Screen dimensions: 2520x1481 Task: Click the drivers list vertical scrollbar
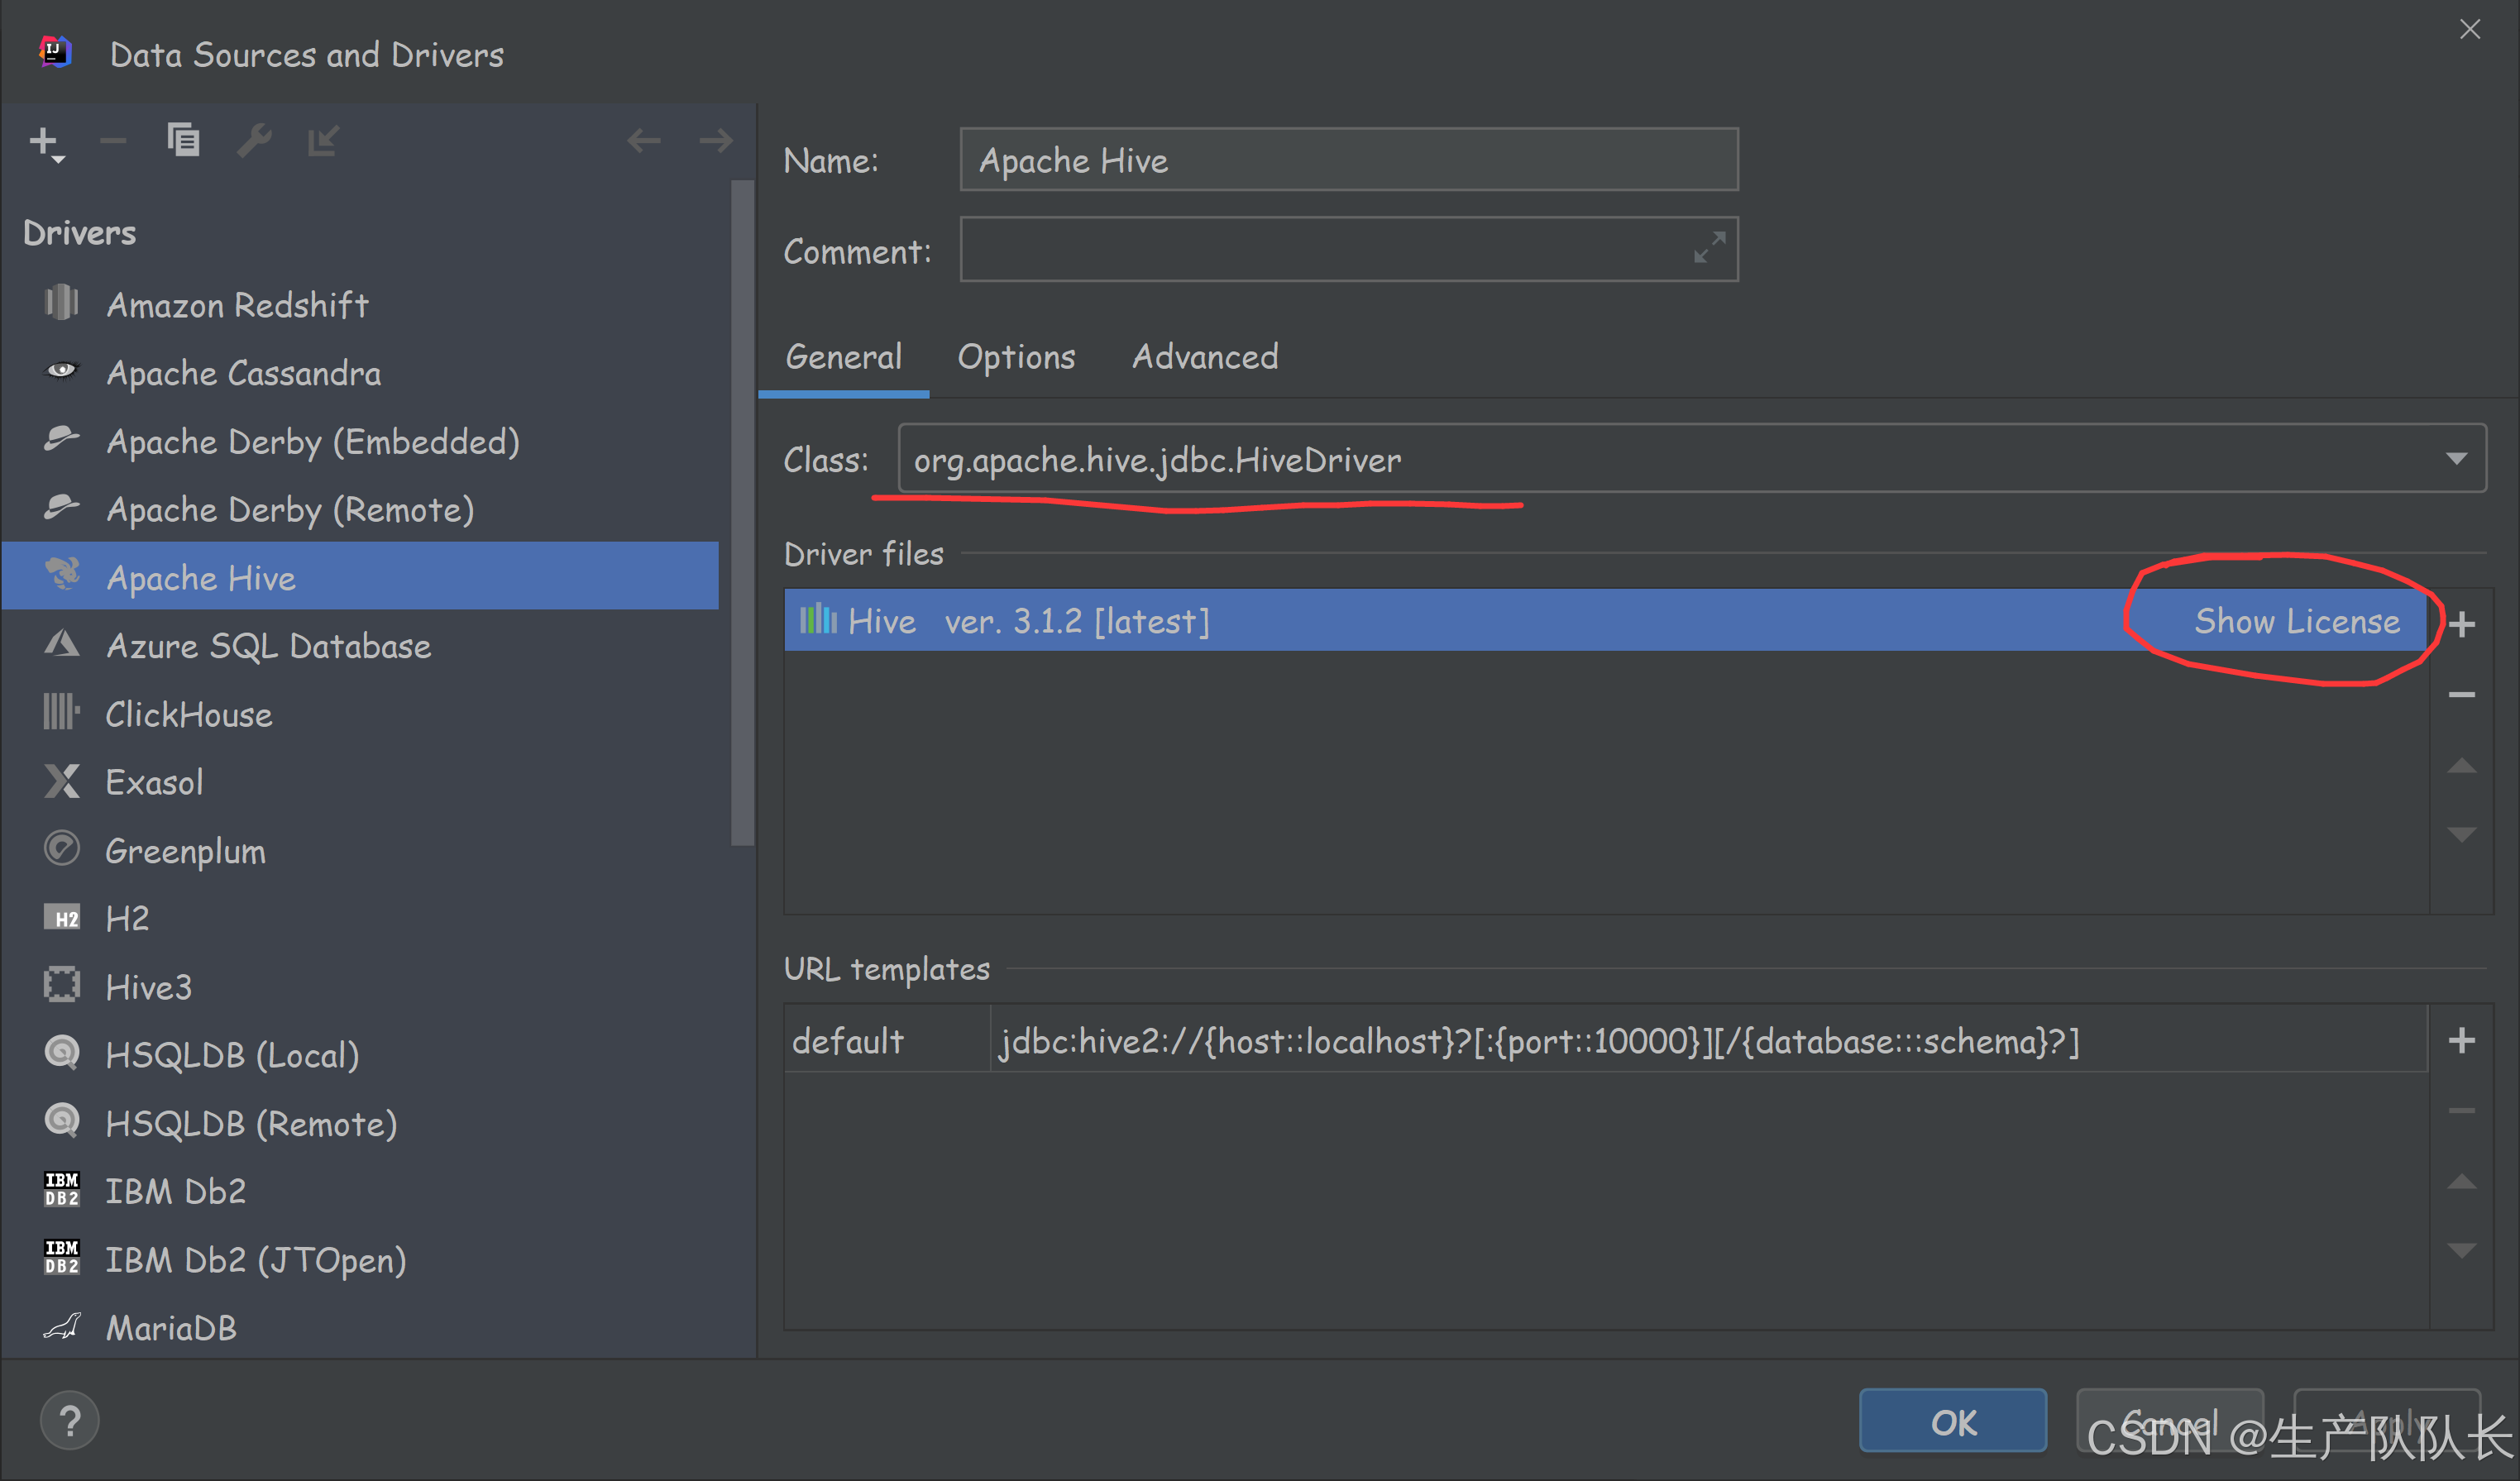742,513
